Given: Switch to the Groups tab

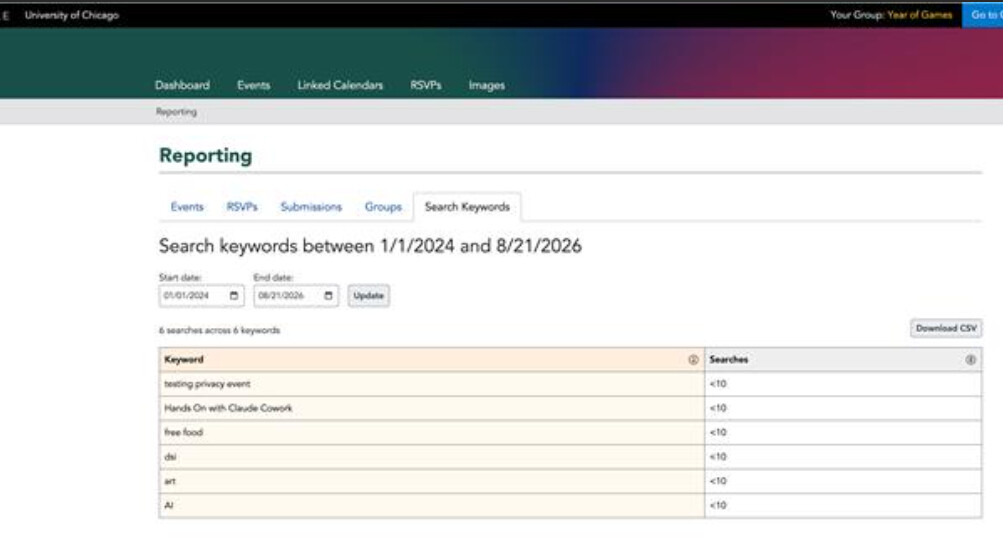Looking at the screenshot, I should point(383,207).
